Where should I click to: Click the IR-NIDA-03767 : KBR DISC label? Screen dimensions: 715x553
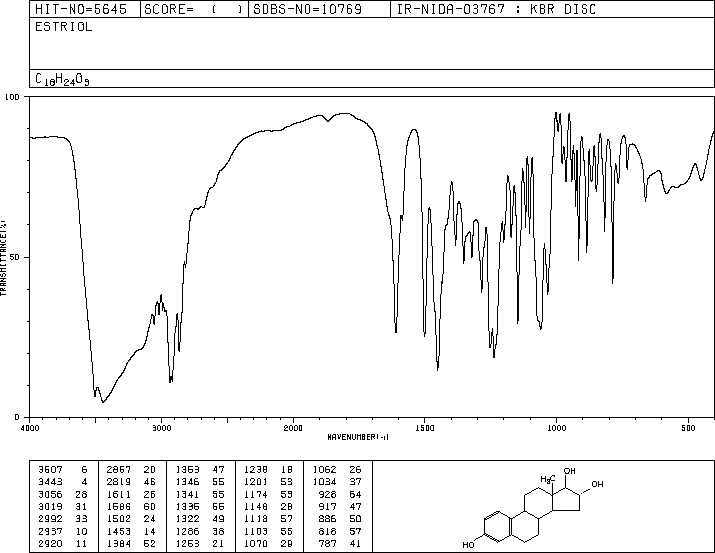[x=496, y=9]
